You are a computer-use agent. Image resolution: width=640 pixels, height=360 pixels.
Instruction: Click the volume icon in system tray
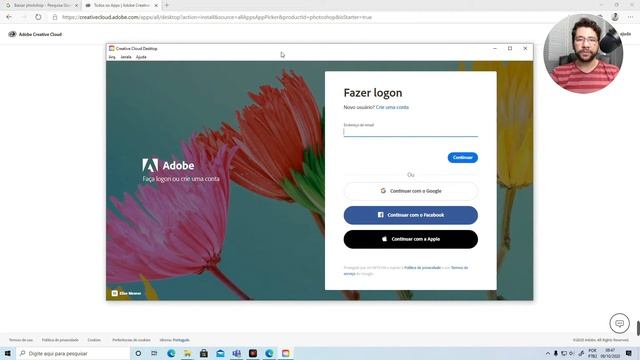tap(571, 353)
